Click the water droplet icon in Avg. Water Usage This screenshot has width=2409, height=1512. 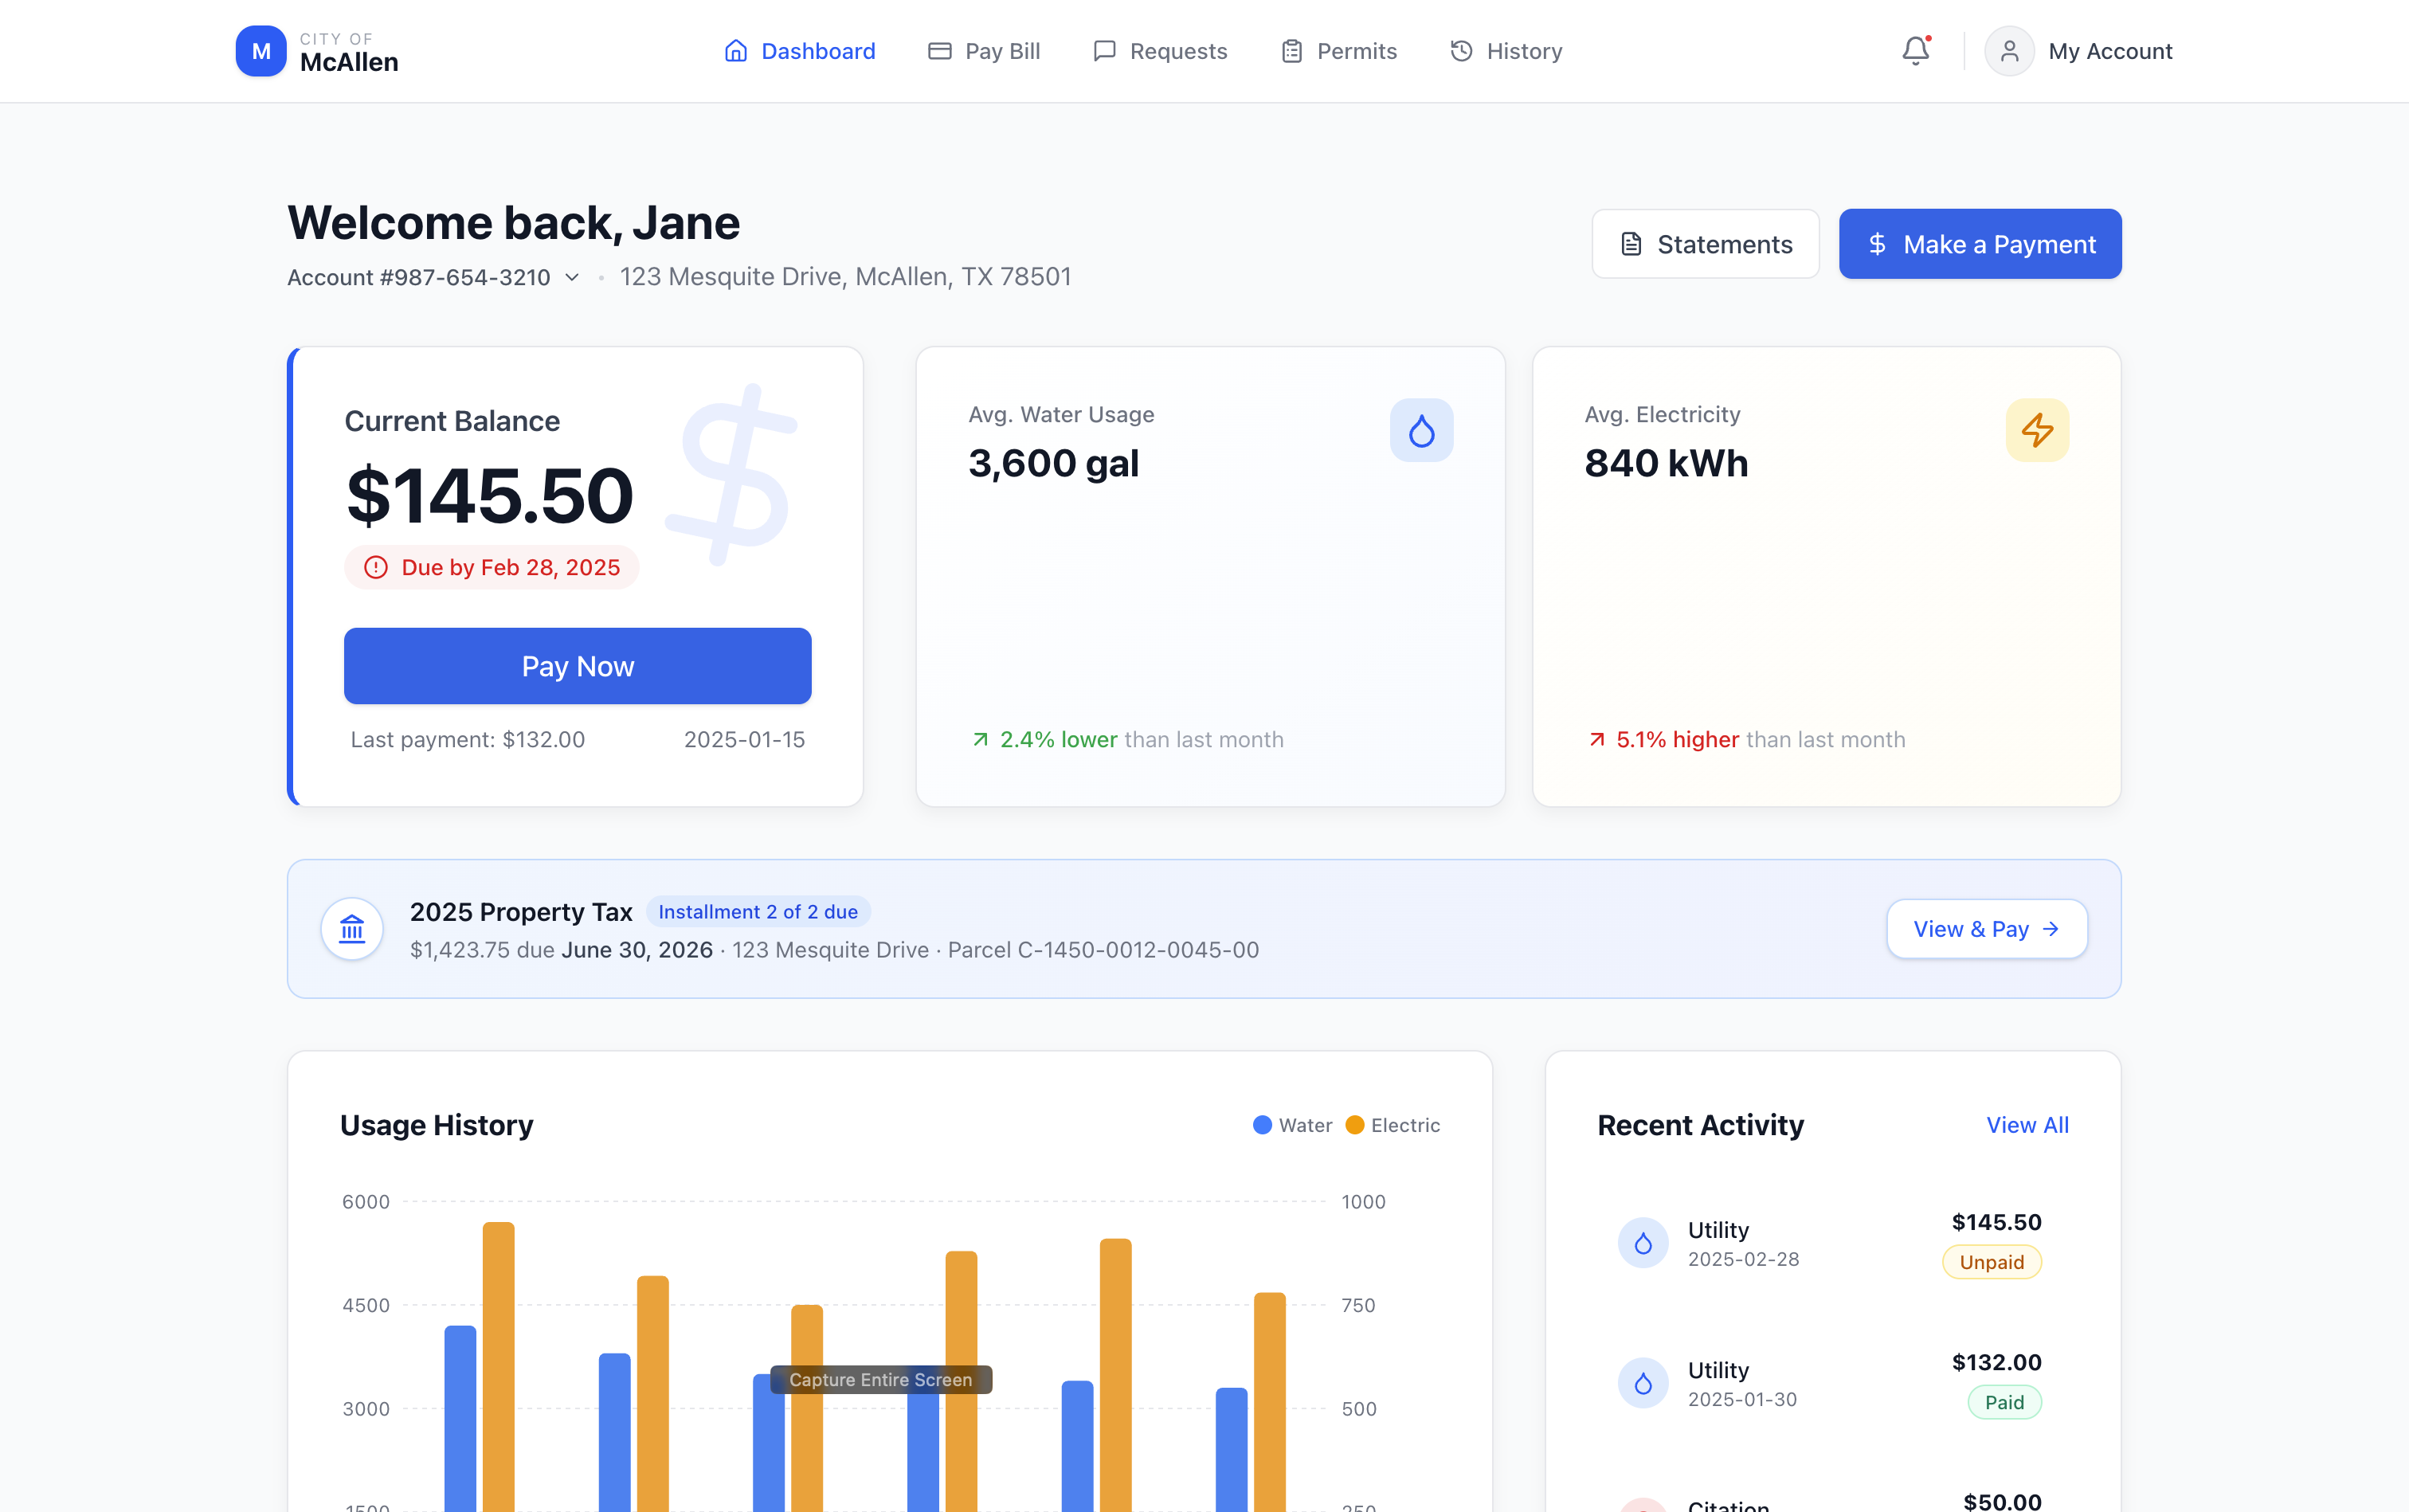tap(1421, 431)
